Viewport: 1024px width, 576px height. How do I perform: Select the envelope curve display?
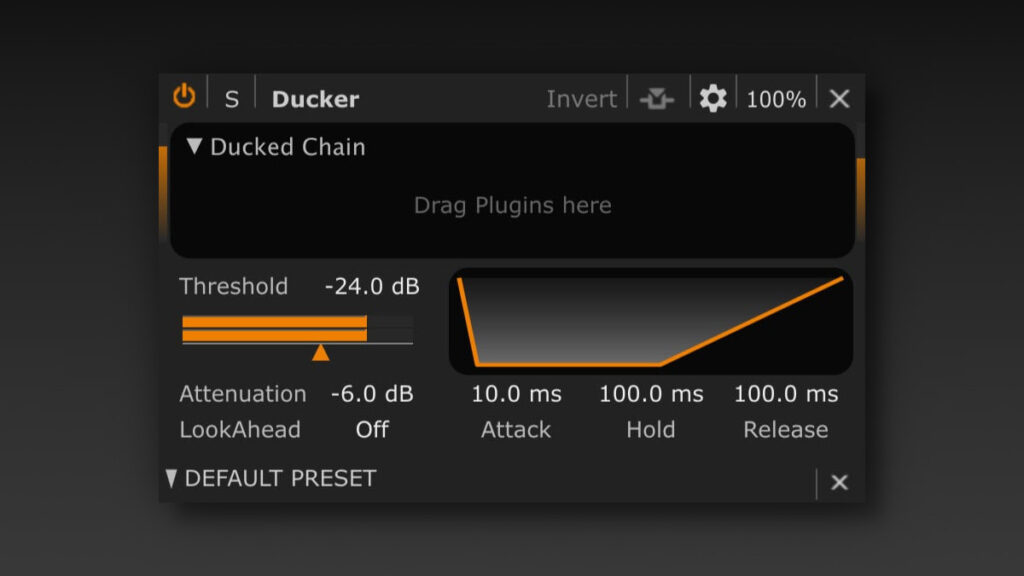click(650, 320)
